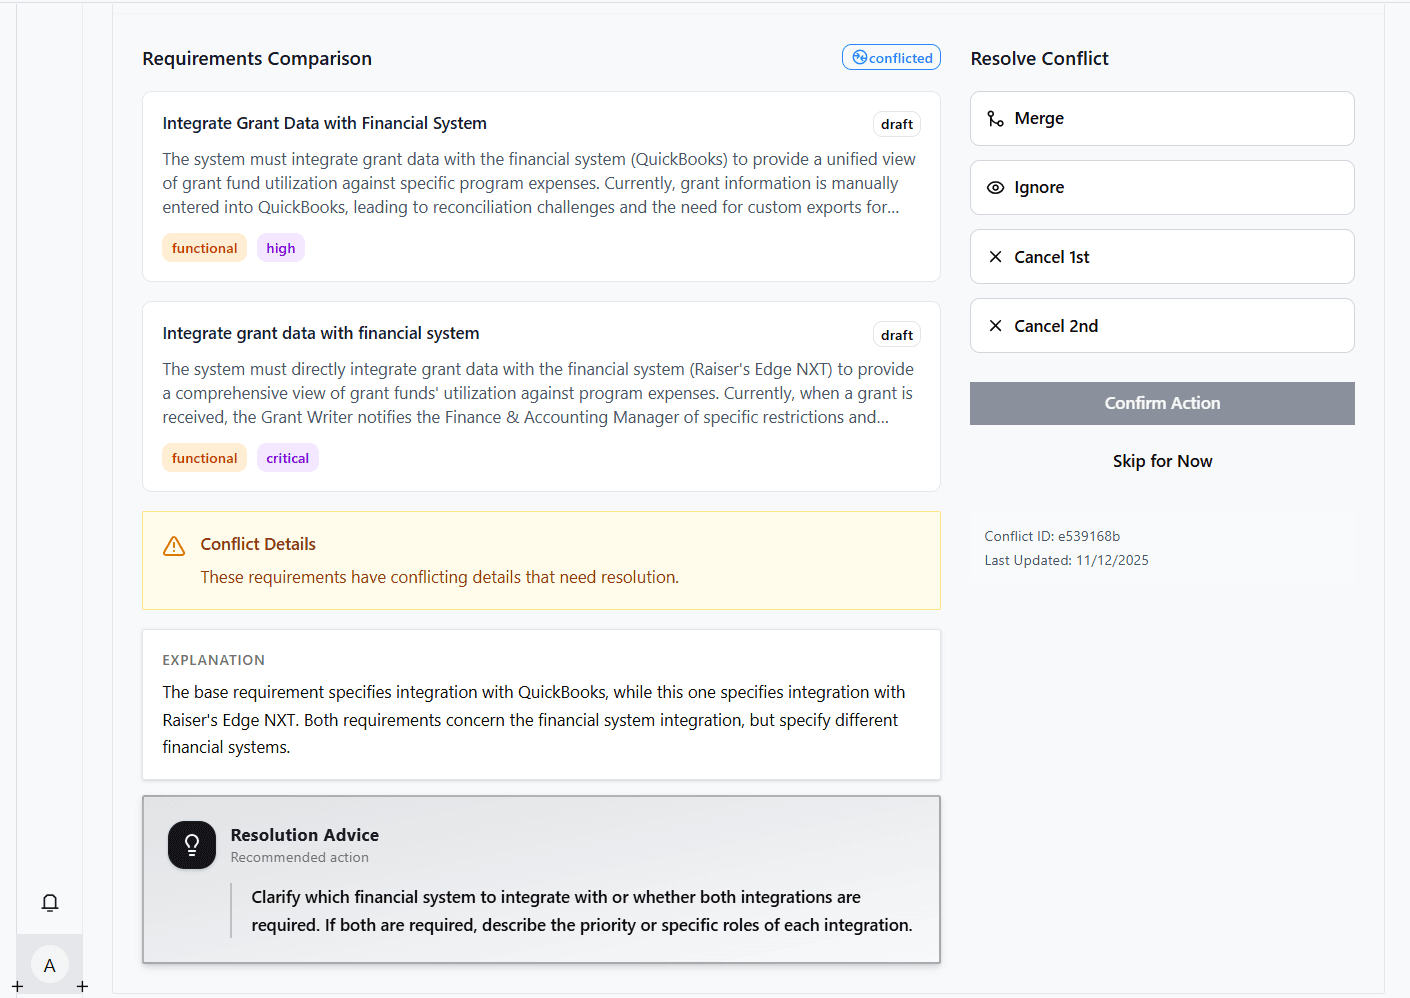Click the warning triangle in Conflict Details
Viewport: 1410px width, 998px height.
(x=173, y=546)
